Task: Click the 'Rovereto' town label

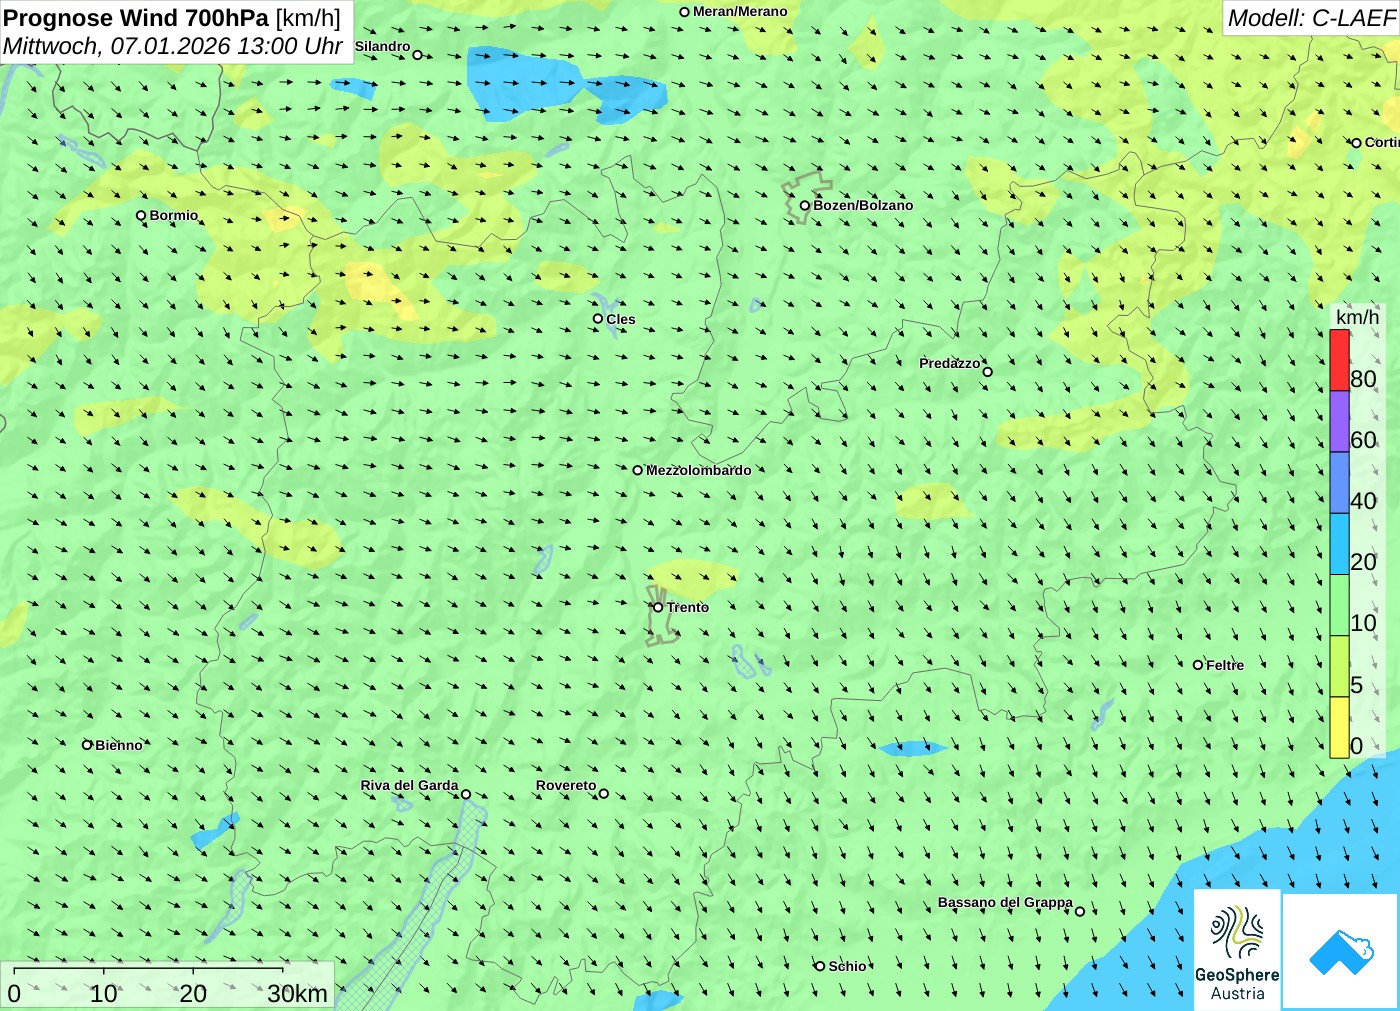Action: [x=566, y=785]
